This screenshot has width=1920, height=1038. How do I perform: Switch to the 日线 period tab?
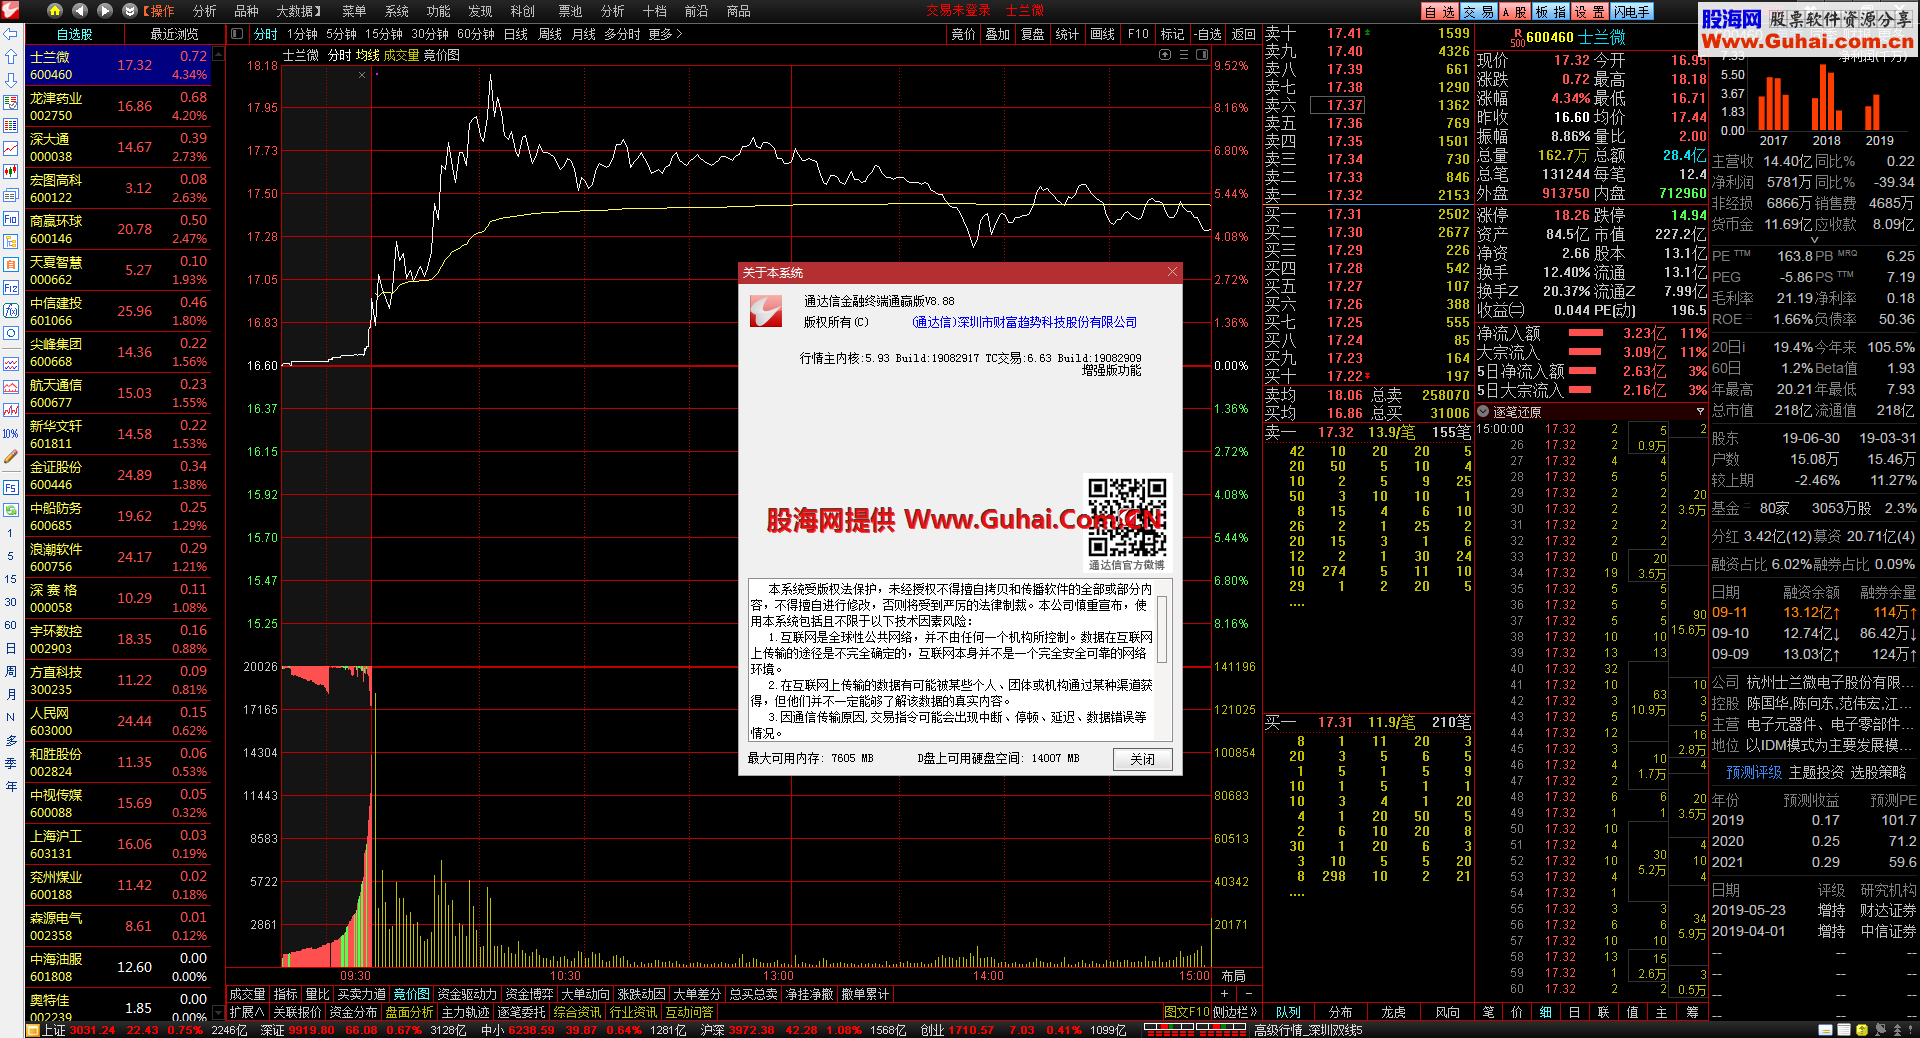click(515, 34)
